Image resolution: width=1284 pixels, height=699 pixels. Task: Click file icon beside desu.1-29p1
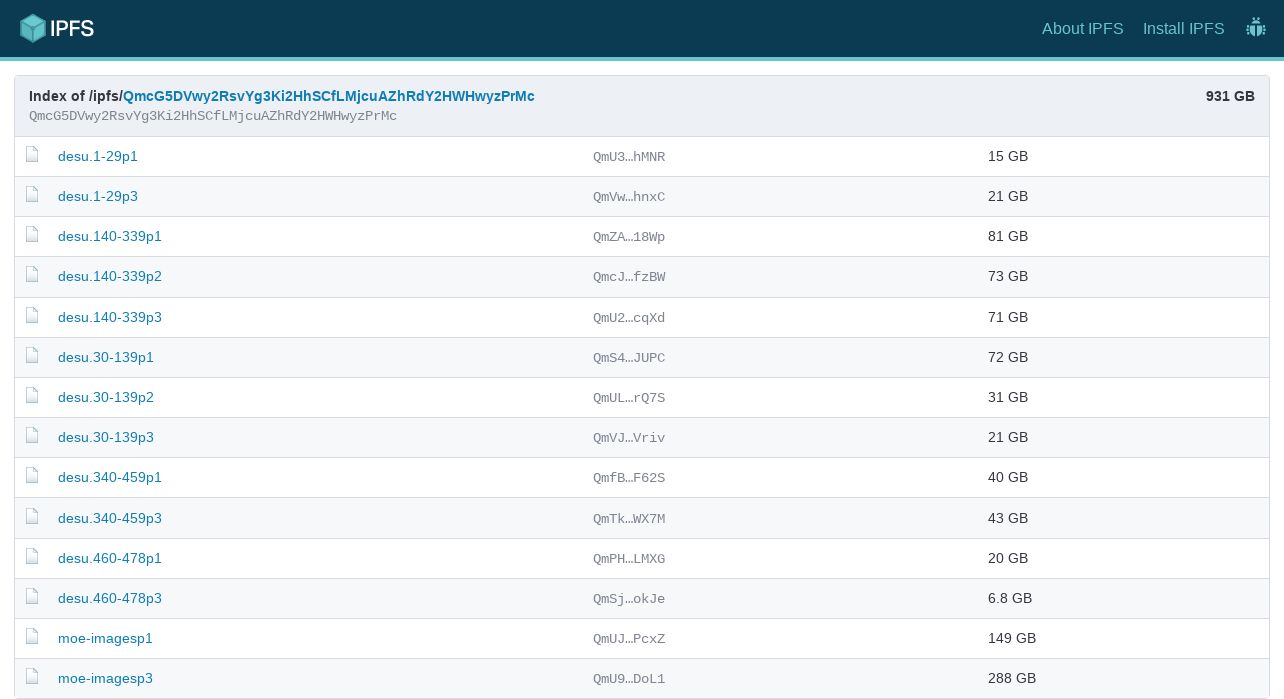pyautogui.click(x=33, y=155)
